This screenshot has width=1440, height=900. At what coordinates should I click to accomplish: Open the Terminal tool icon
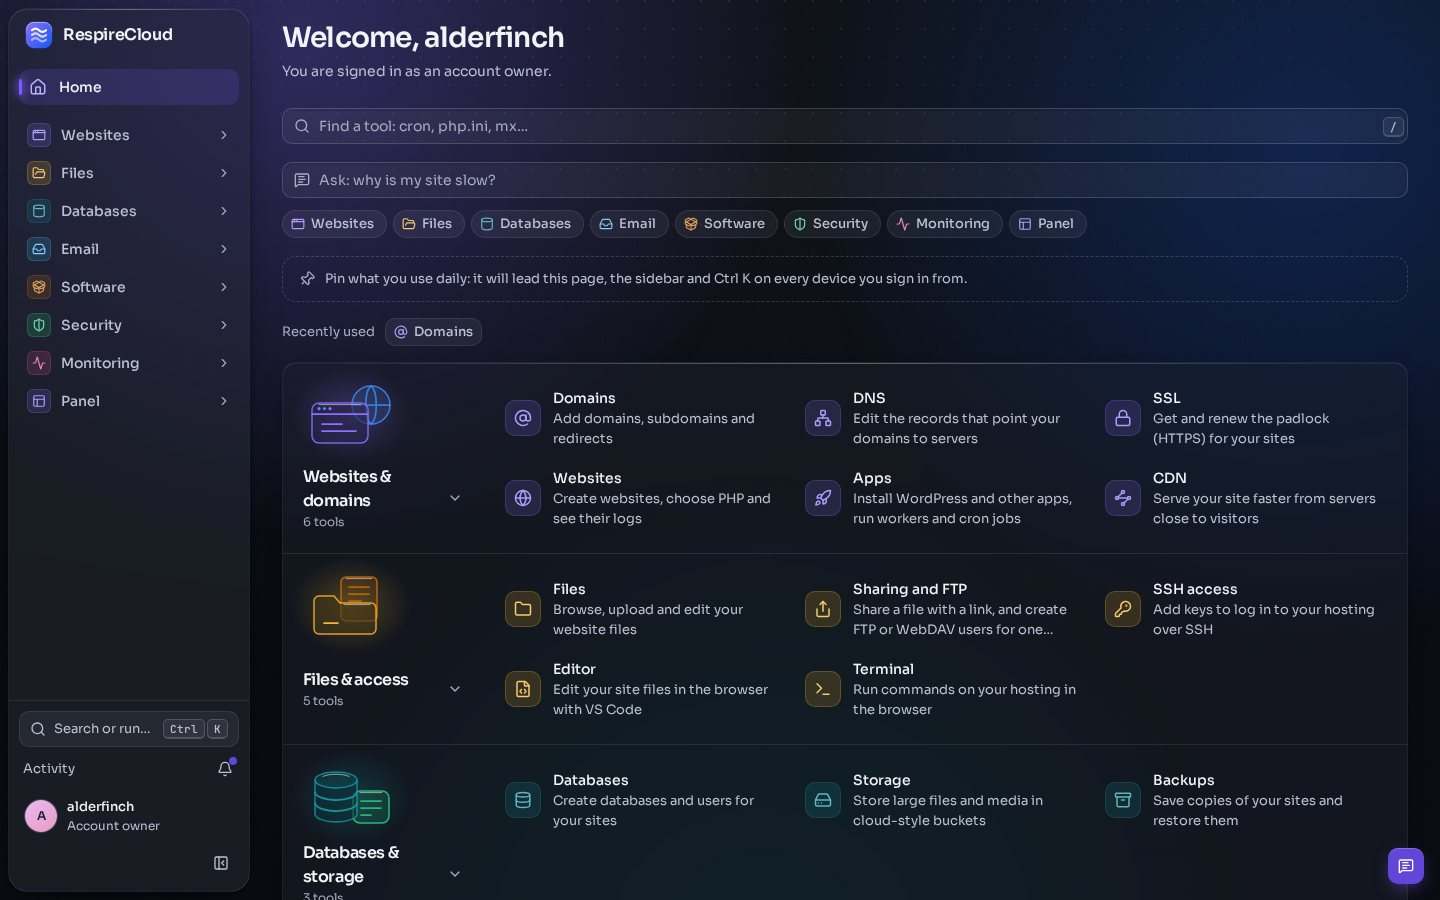pos(823,689)
